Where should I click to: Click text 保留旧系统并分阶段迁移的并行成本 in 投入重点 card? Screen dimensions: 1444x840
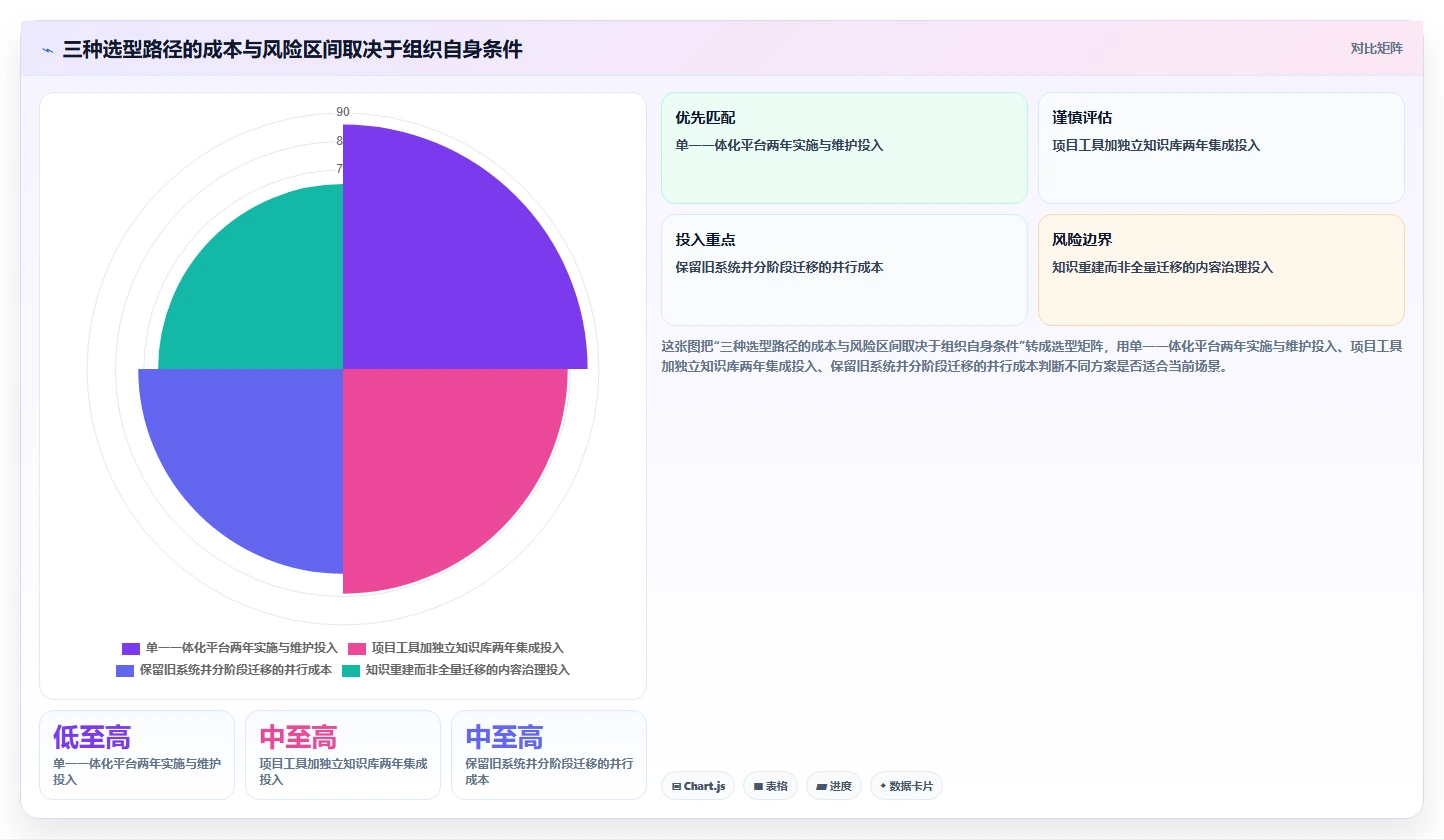click(780, 268)
